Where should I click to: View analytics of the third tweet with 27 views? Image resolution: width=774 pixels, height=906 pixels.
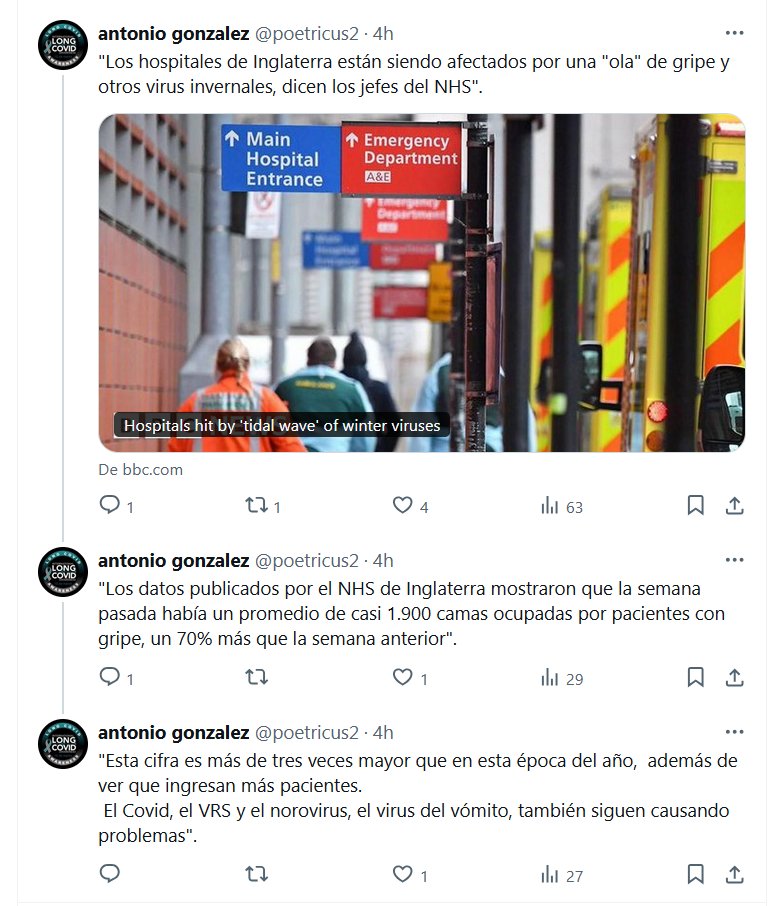point(562,875)
